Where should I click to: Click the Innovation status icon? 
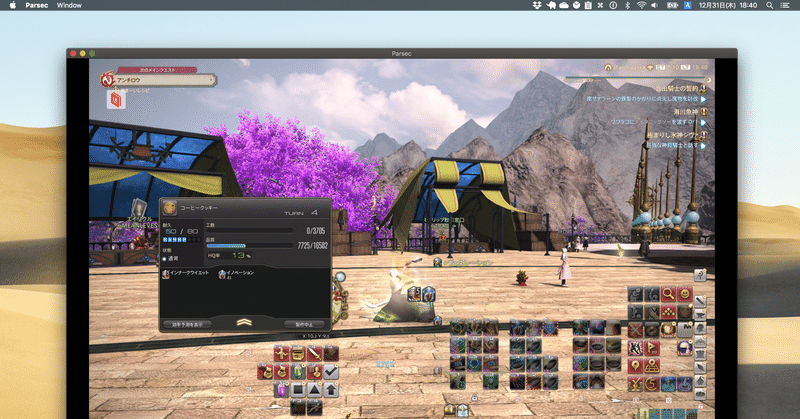(222, 274)
